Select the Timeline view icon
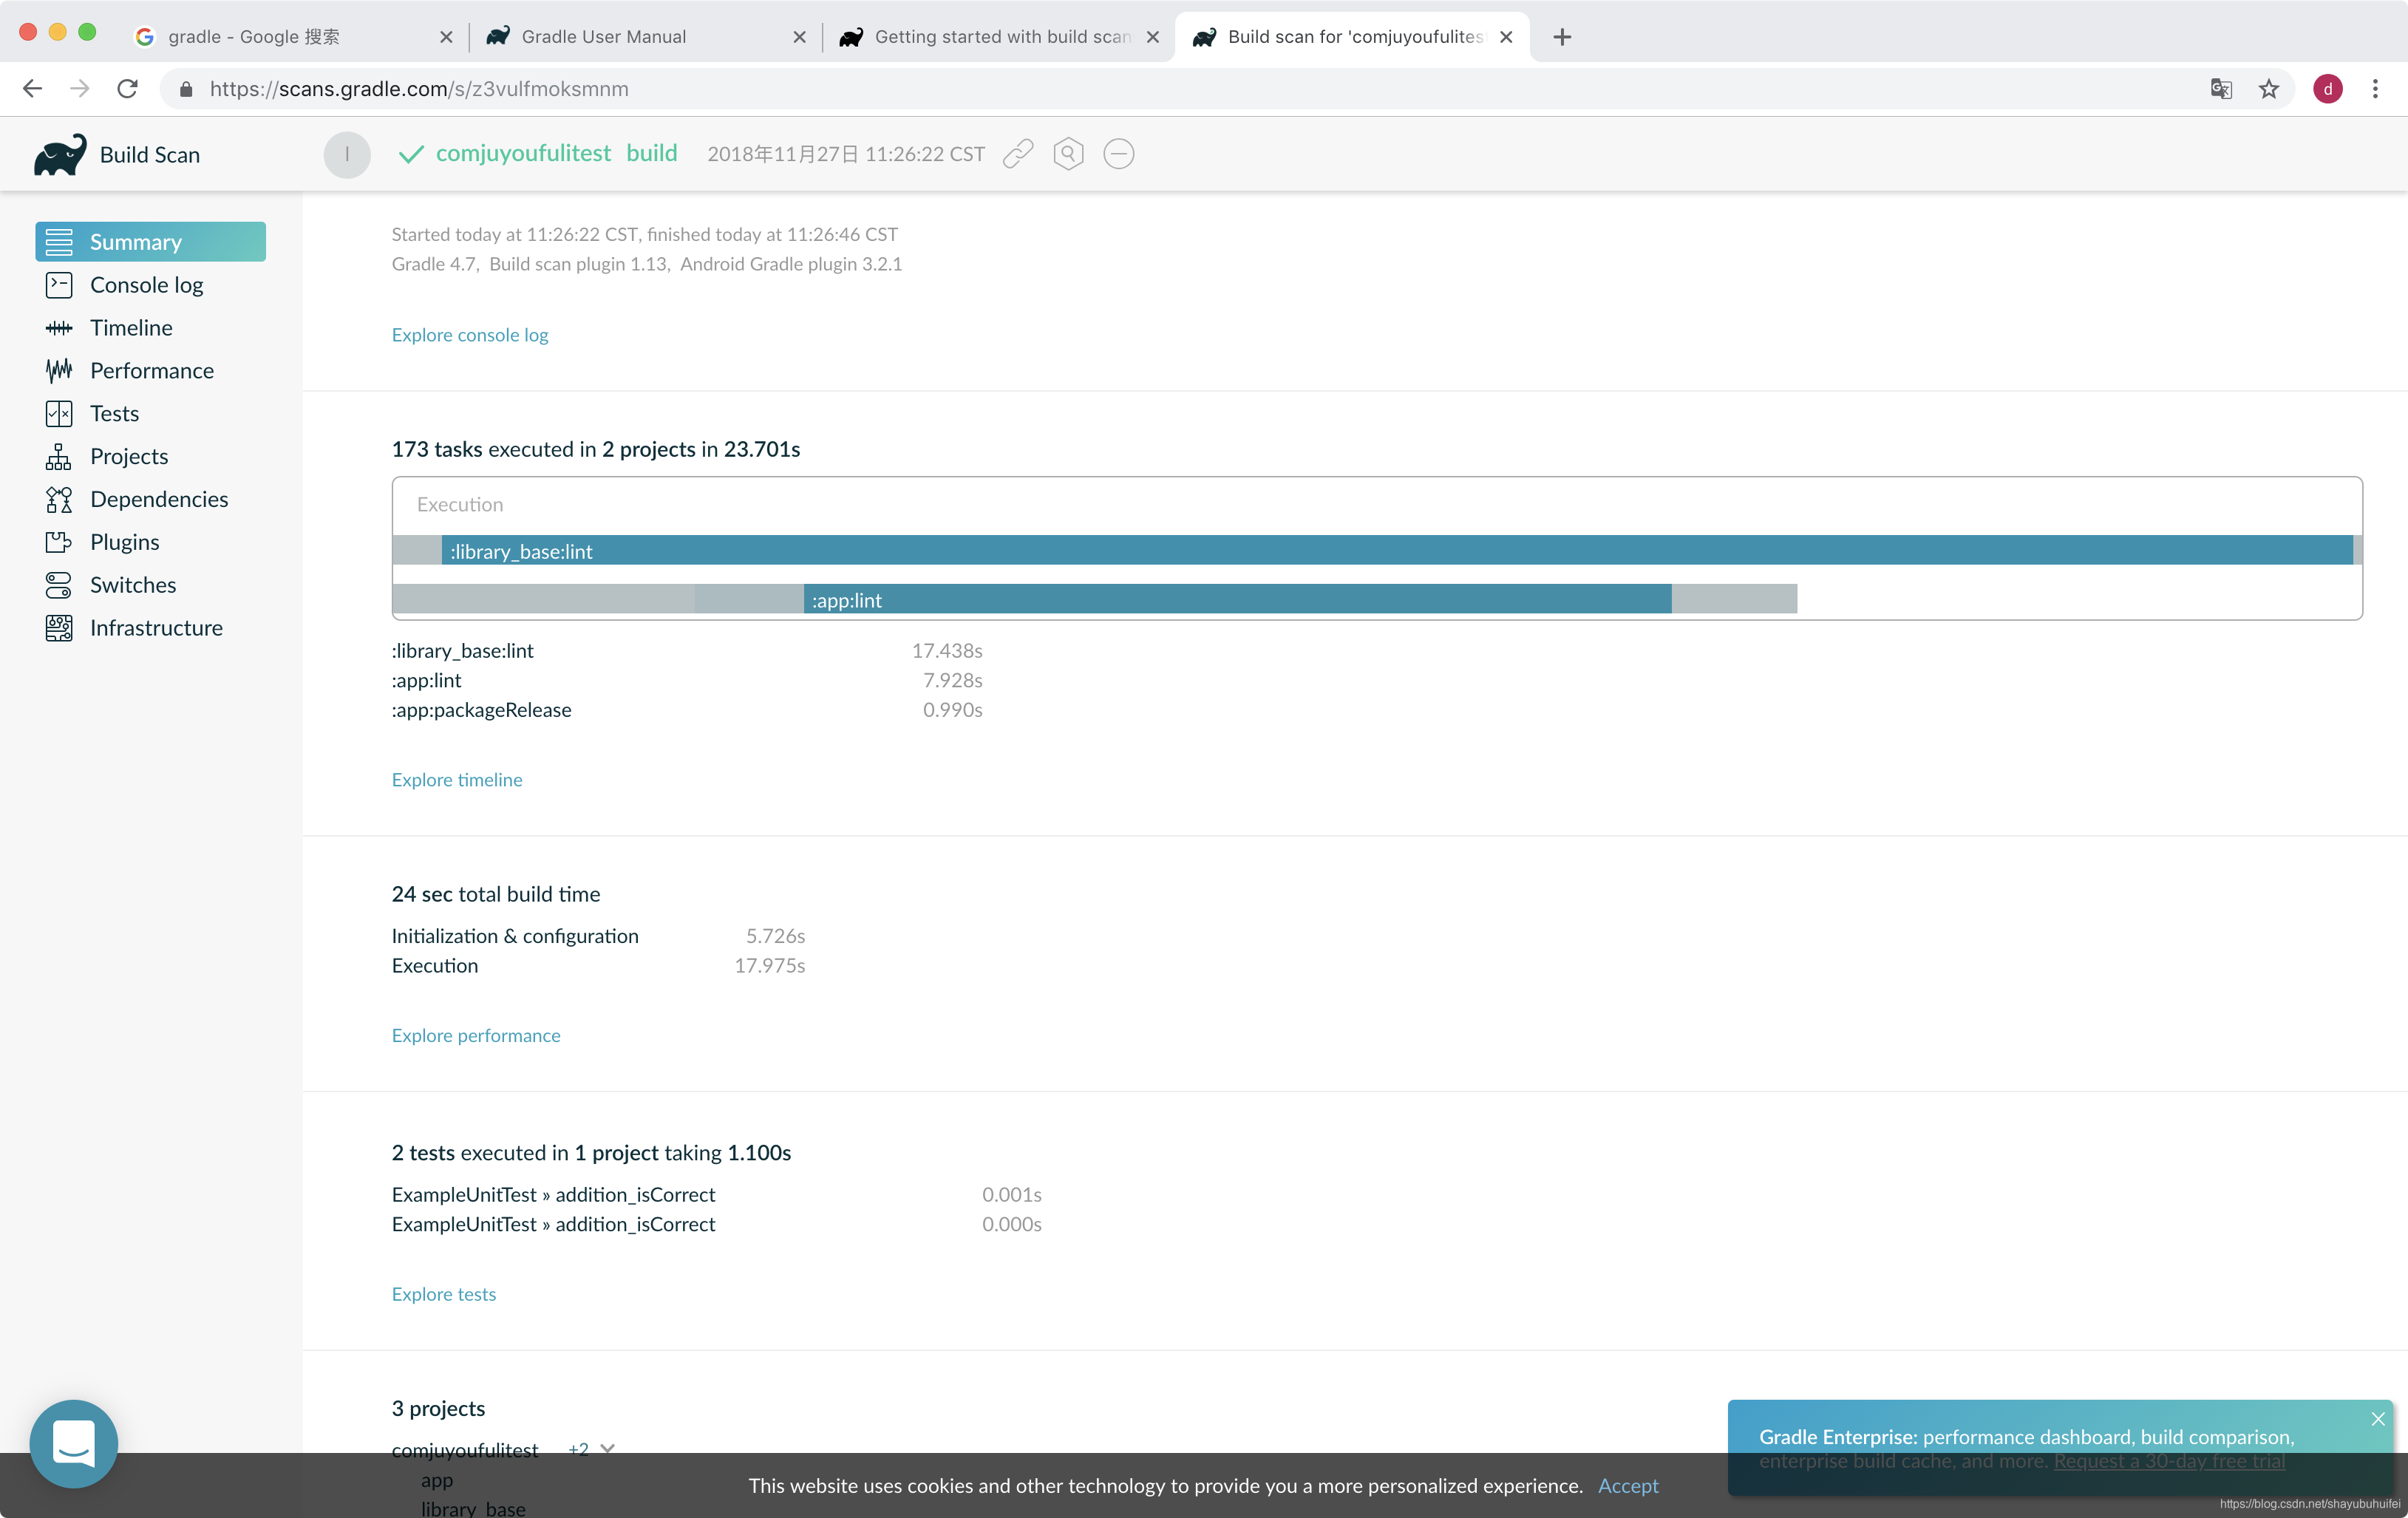The width and height of the screenshot is (2408, 1518). 58,327
